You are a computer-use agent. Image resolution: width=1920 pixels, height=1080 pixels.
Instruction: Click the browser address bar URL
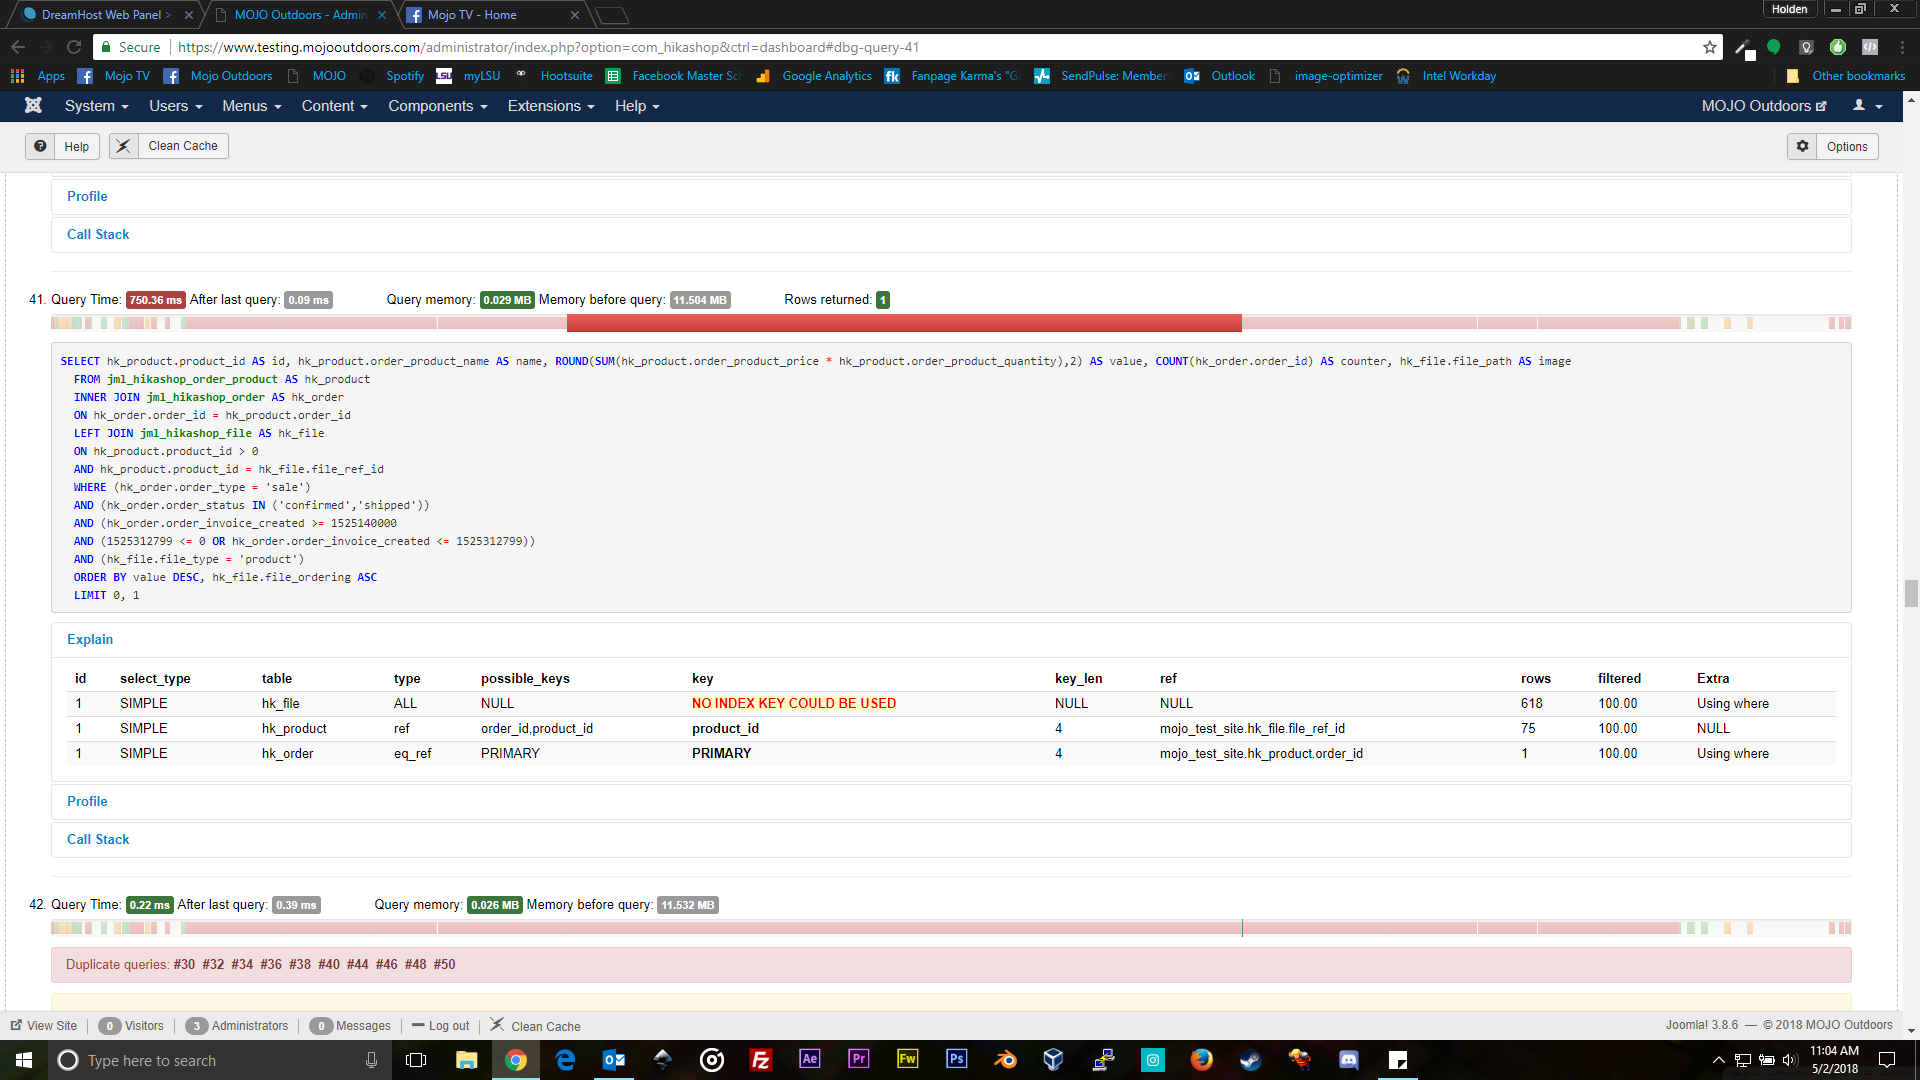click(548, 47)
